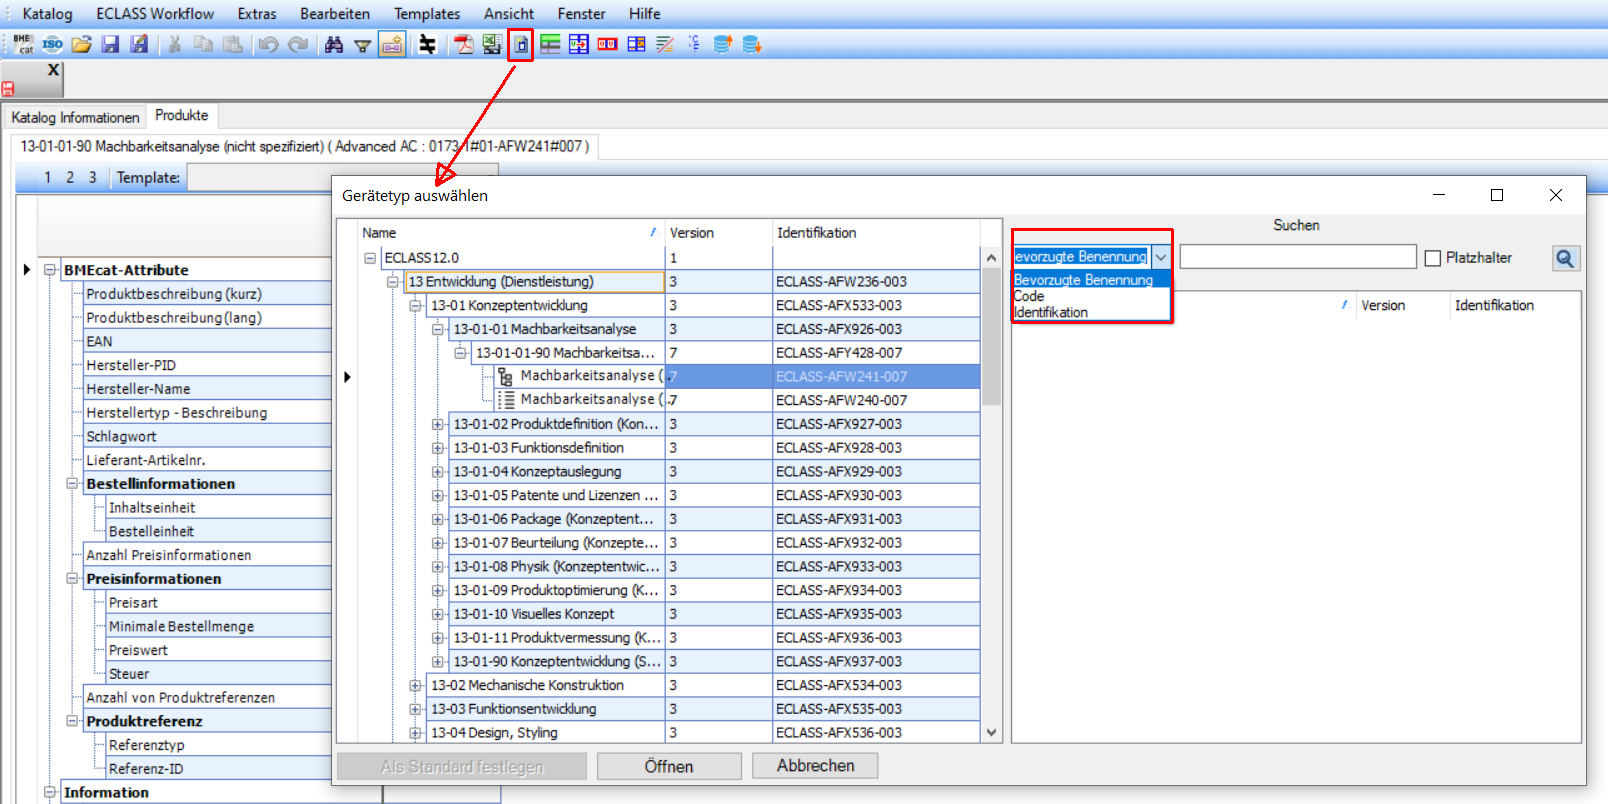
Task: Click the red-highlighted device type icon
Action: [x=520, y=45]
